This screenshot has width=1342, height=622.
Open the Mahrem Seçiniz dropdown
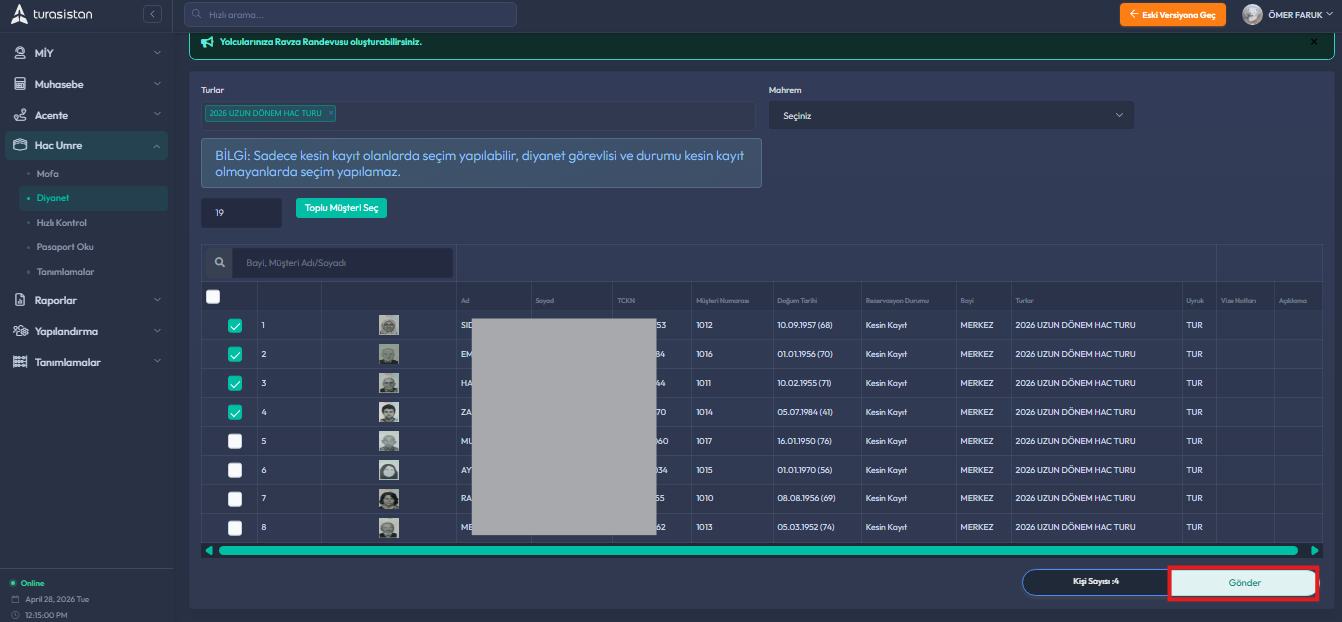point(951,116)
